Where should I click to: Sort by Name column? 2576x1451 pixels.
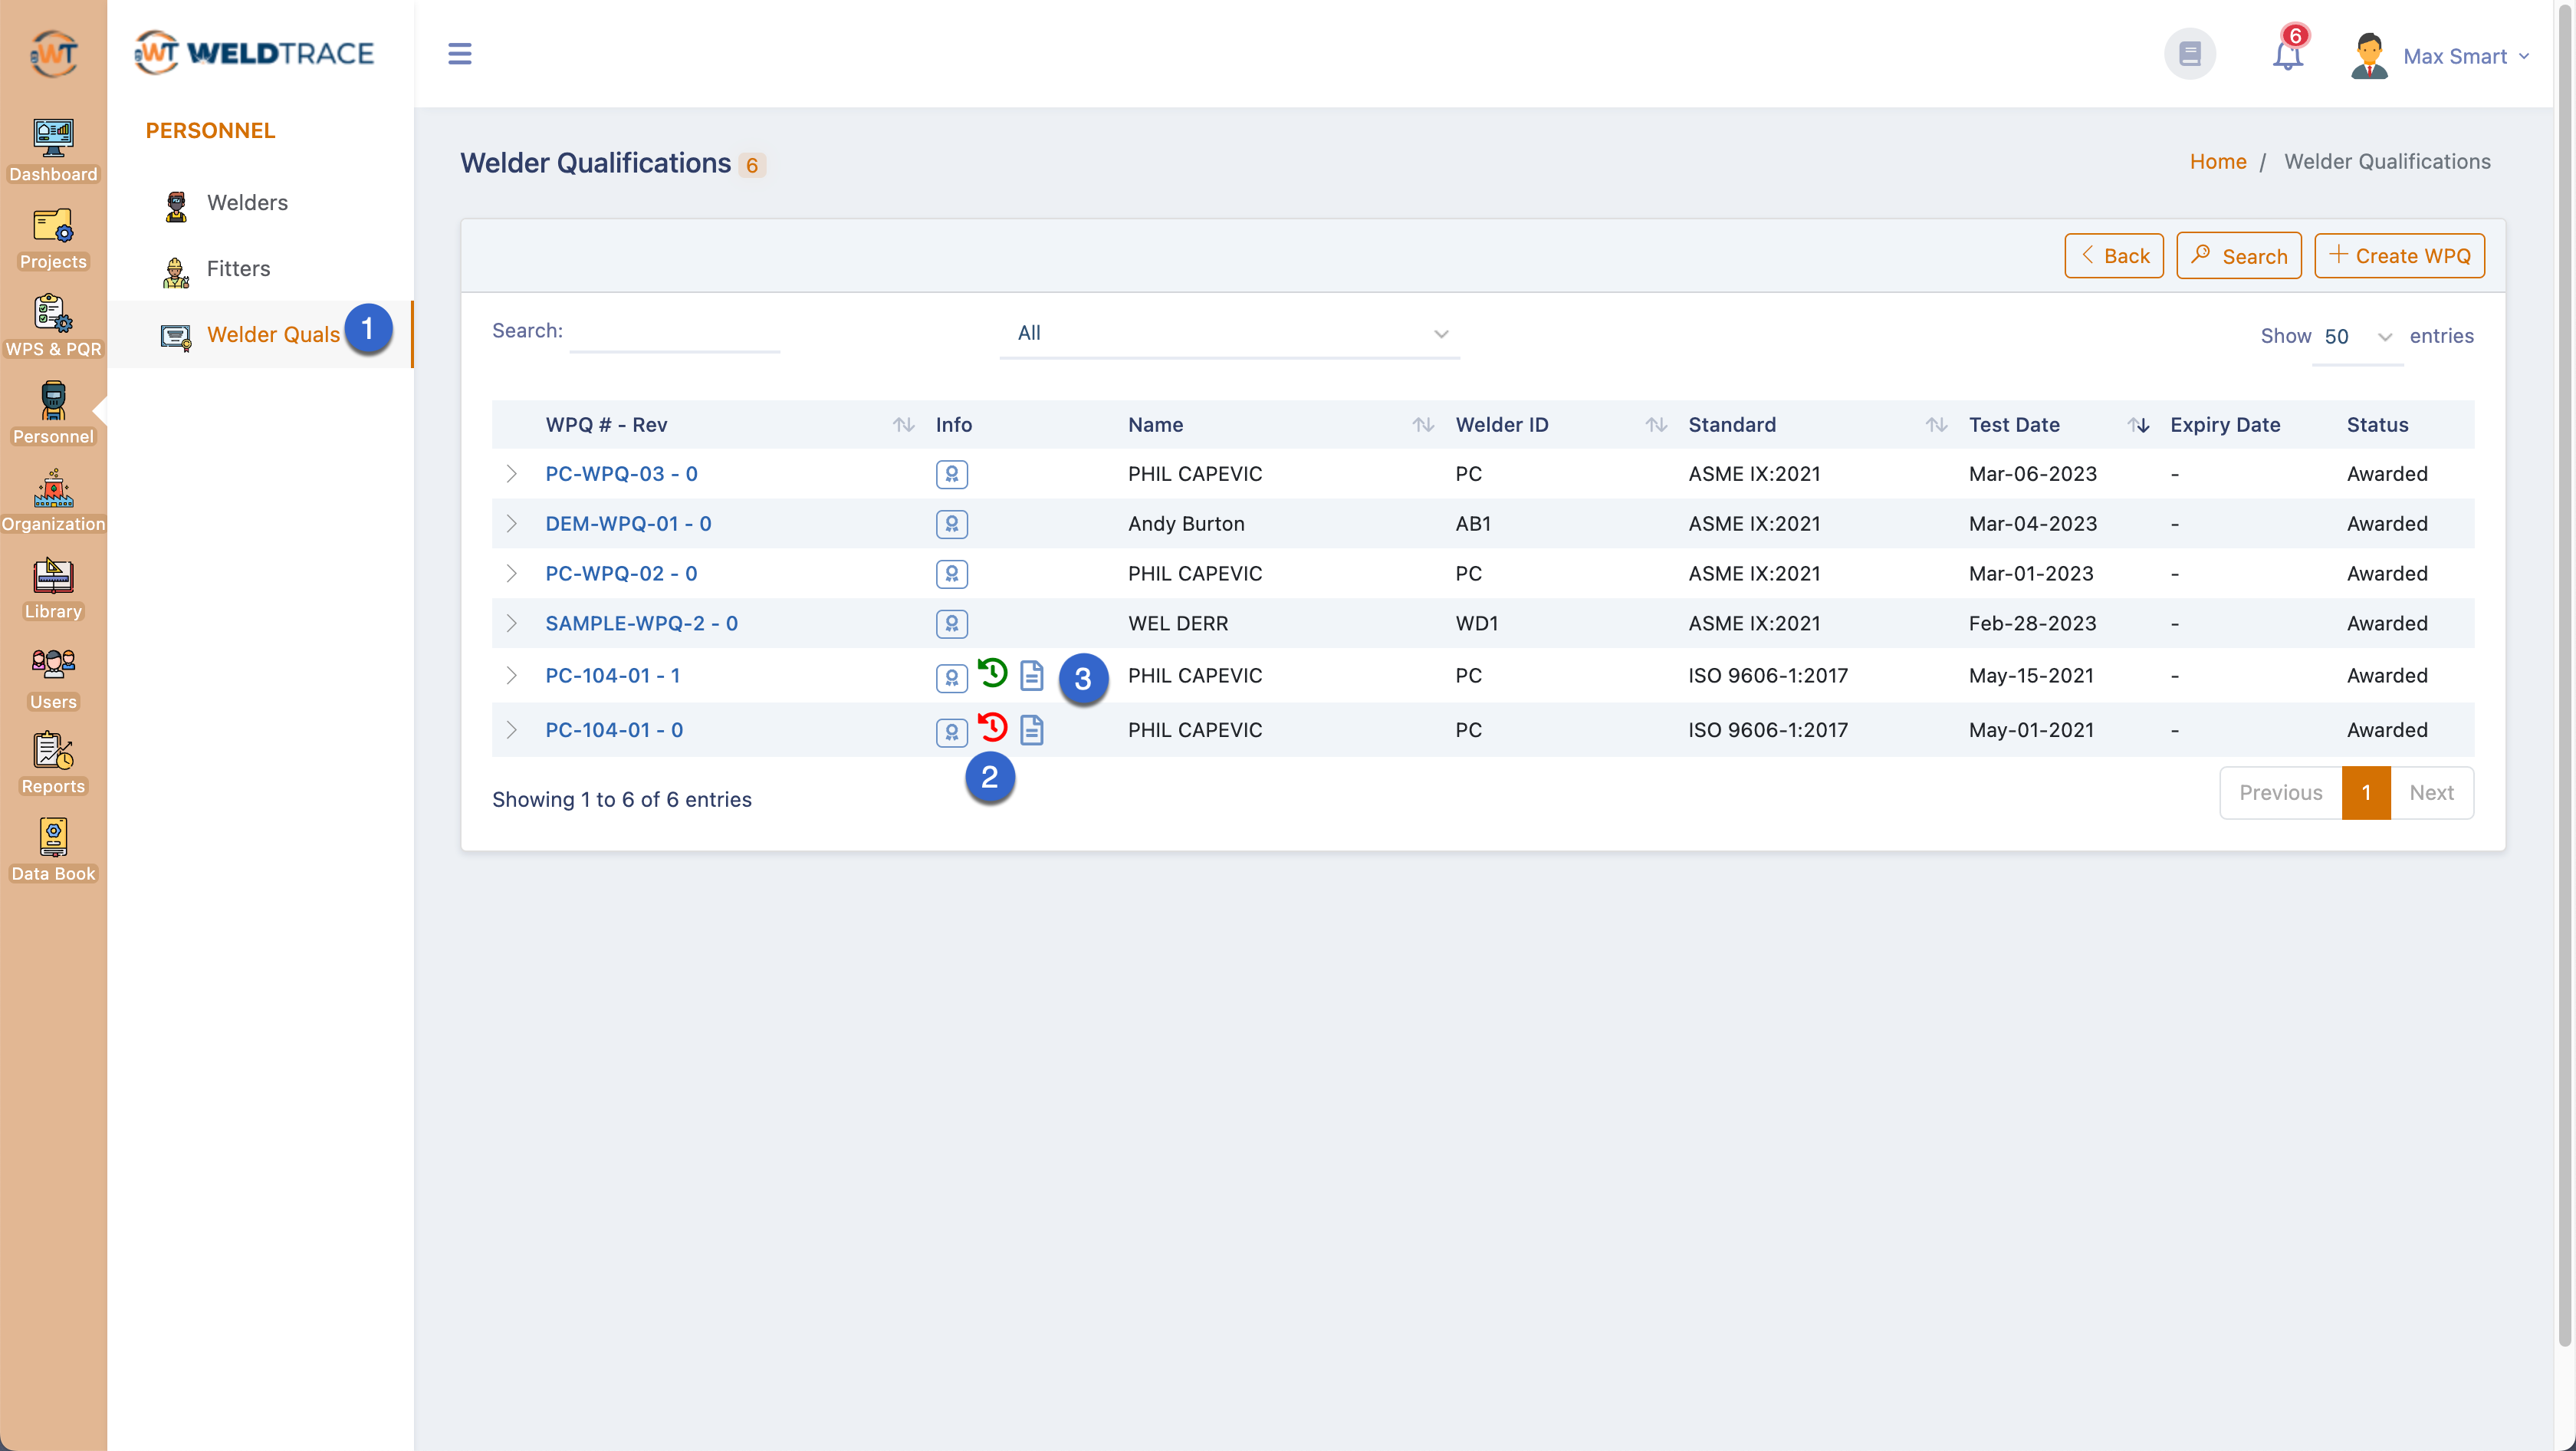1281,425
